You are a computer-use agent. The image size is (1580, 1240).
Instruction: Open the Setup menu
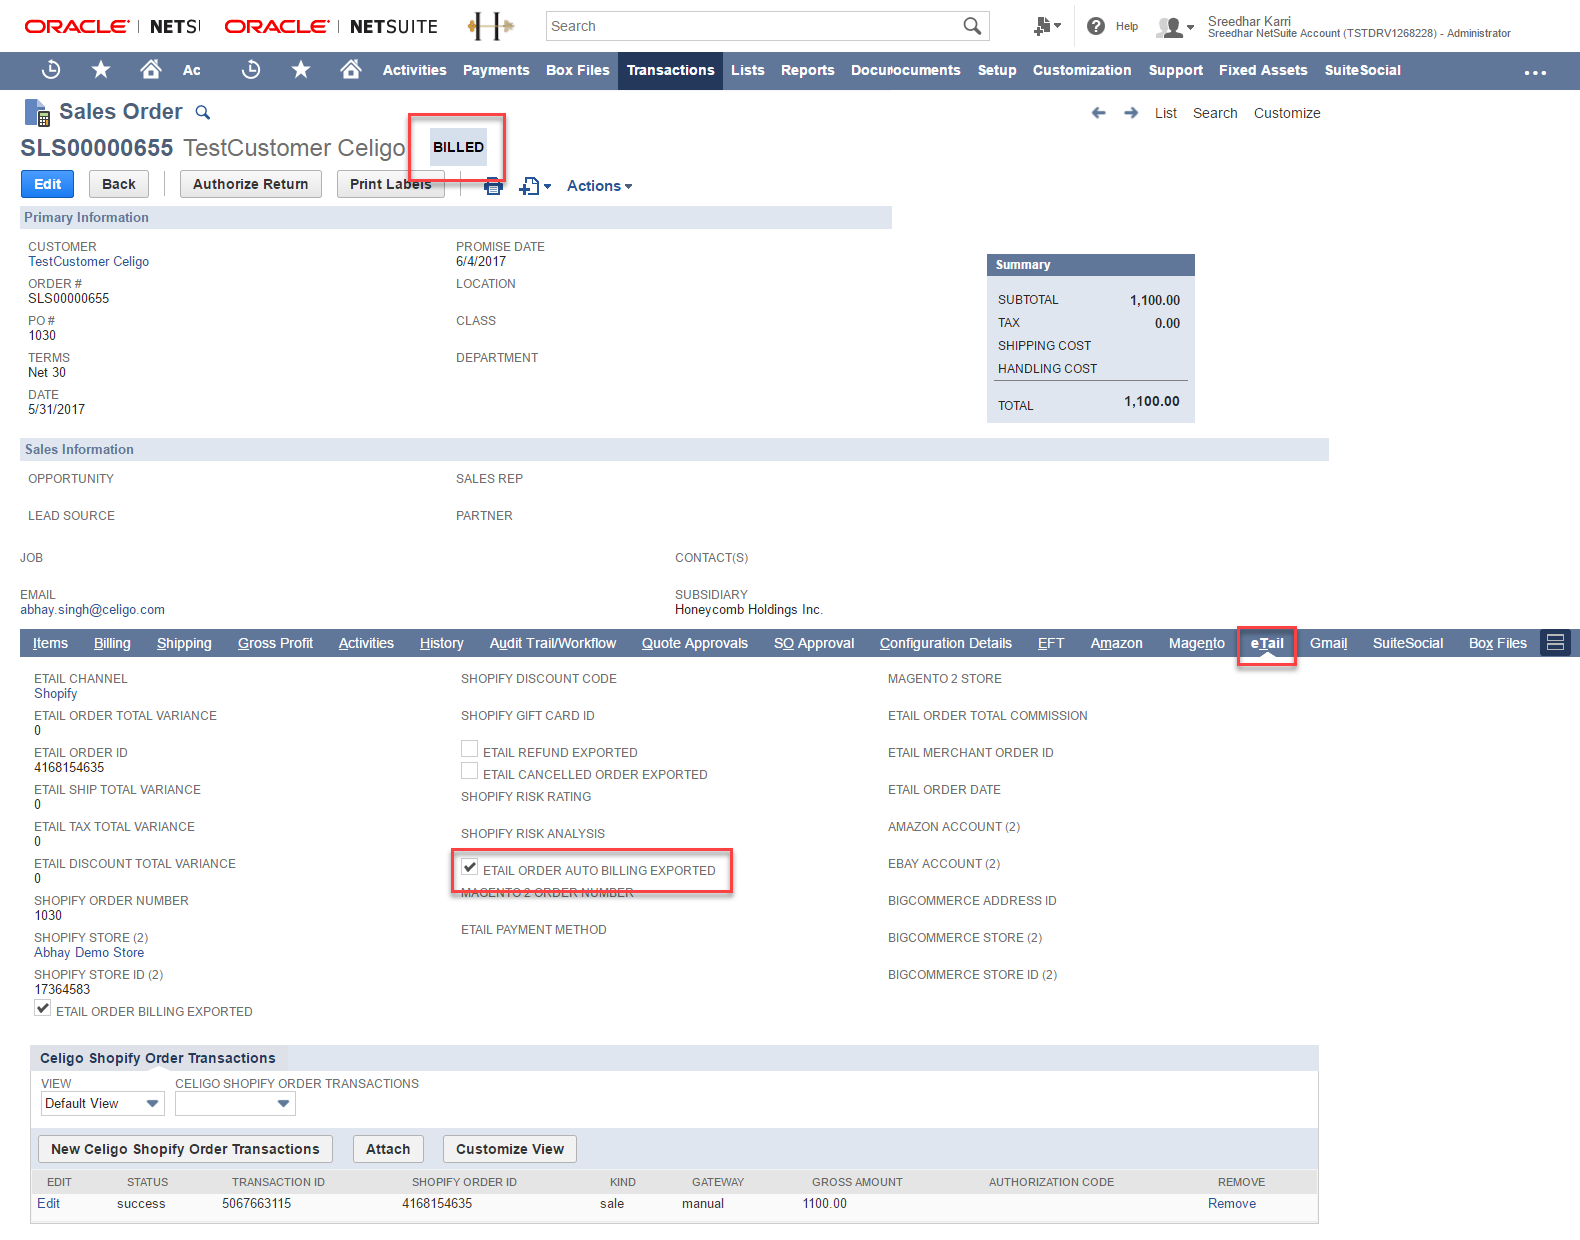tap(997, 70)
